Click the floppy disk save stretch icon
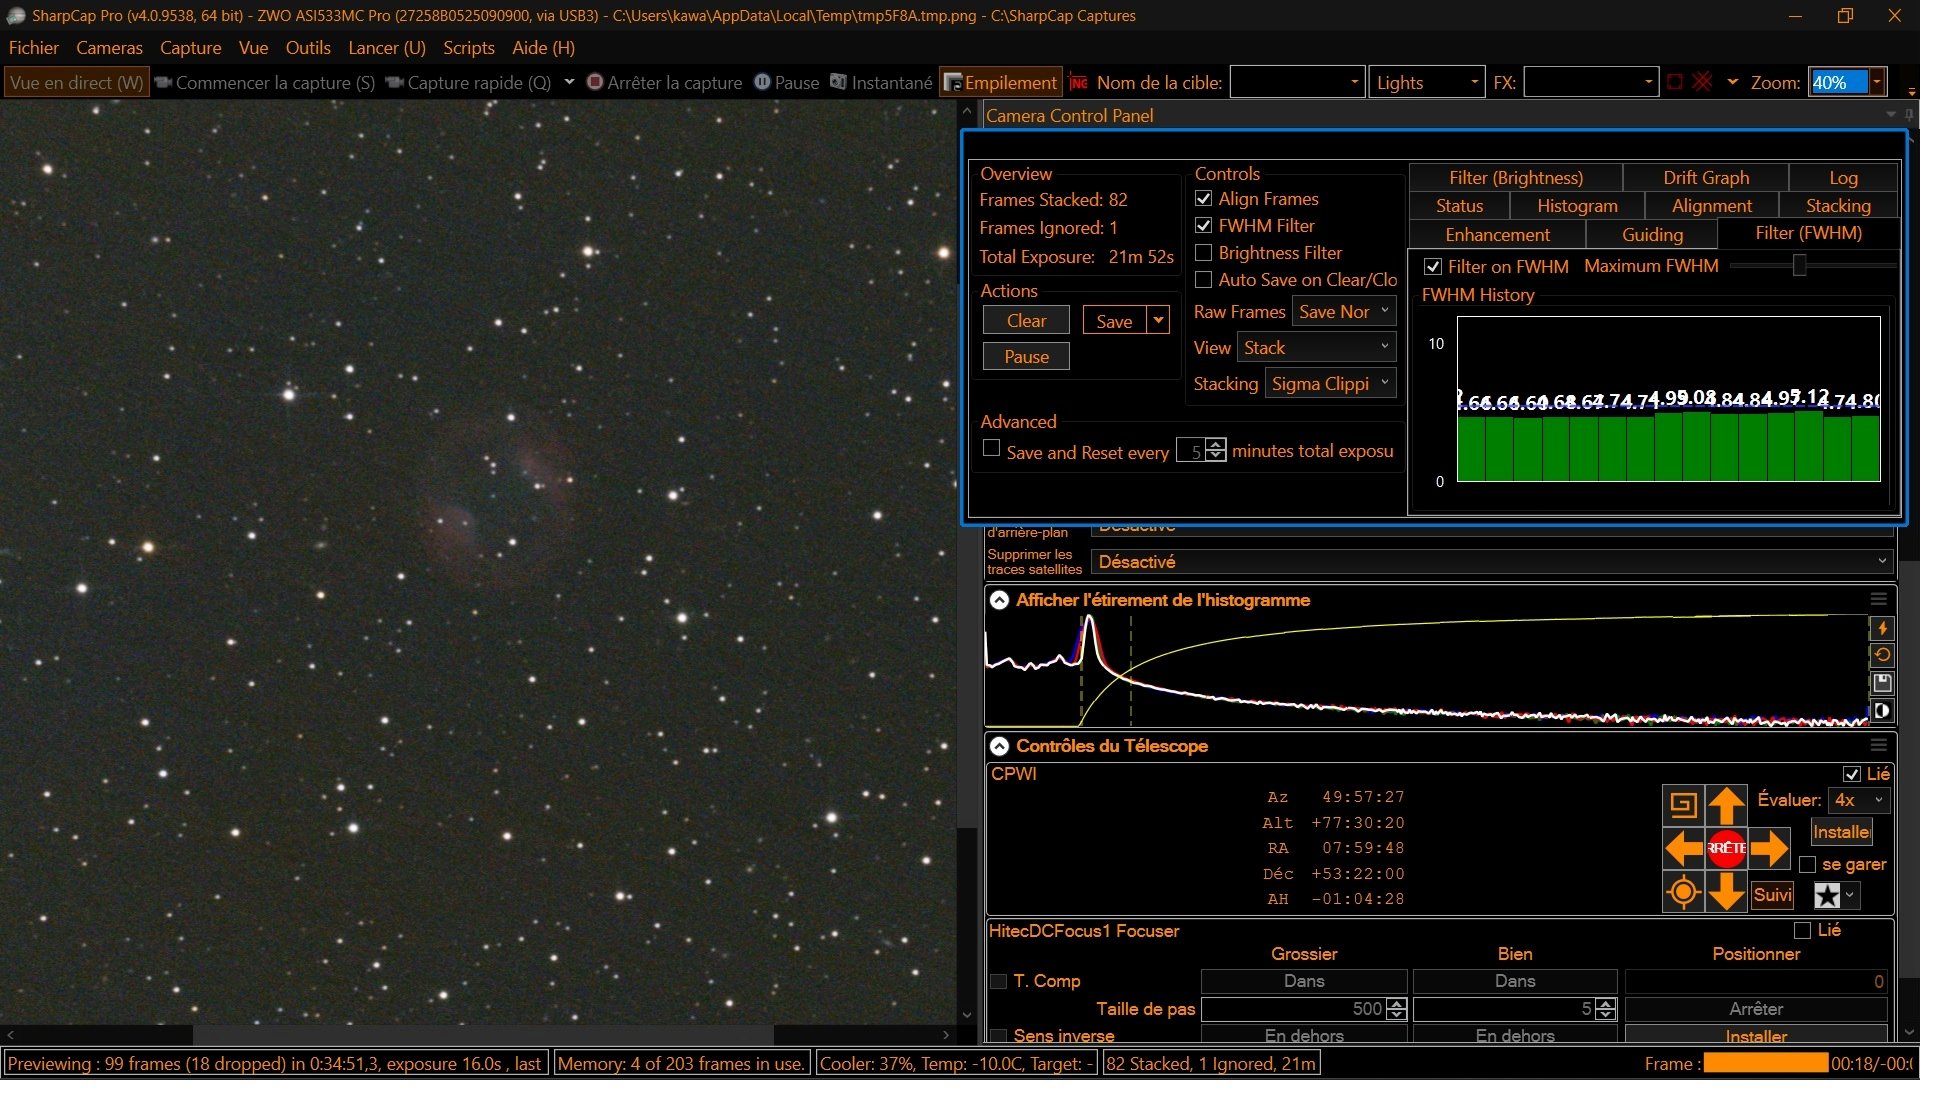This screenshot has height=1108, width=1940. (x=1882, y=683)
